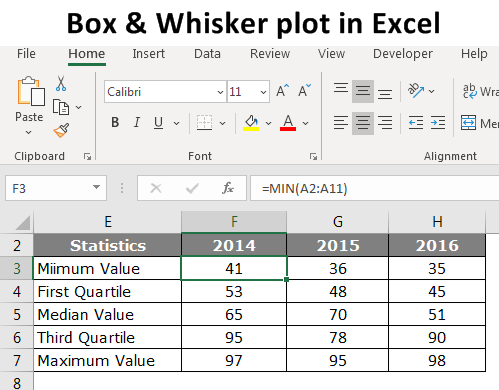Click the Select All corner triangle
Screen dimensions: 499x390
[x=22, y=223]
